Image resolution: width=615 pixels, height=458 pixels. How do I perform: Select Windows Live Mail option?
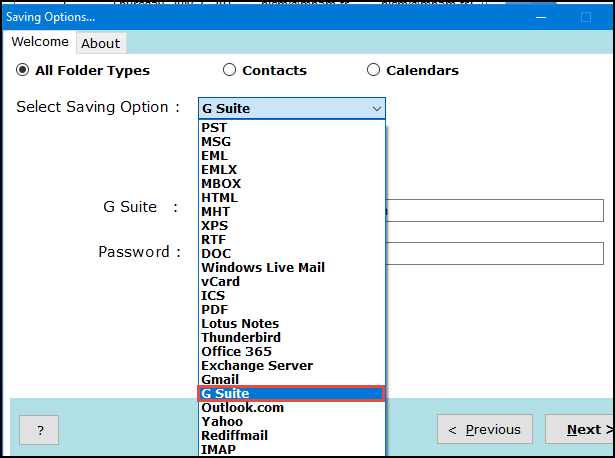click(292, 267)
